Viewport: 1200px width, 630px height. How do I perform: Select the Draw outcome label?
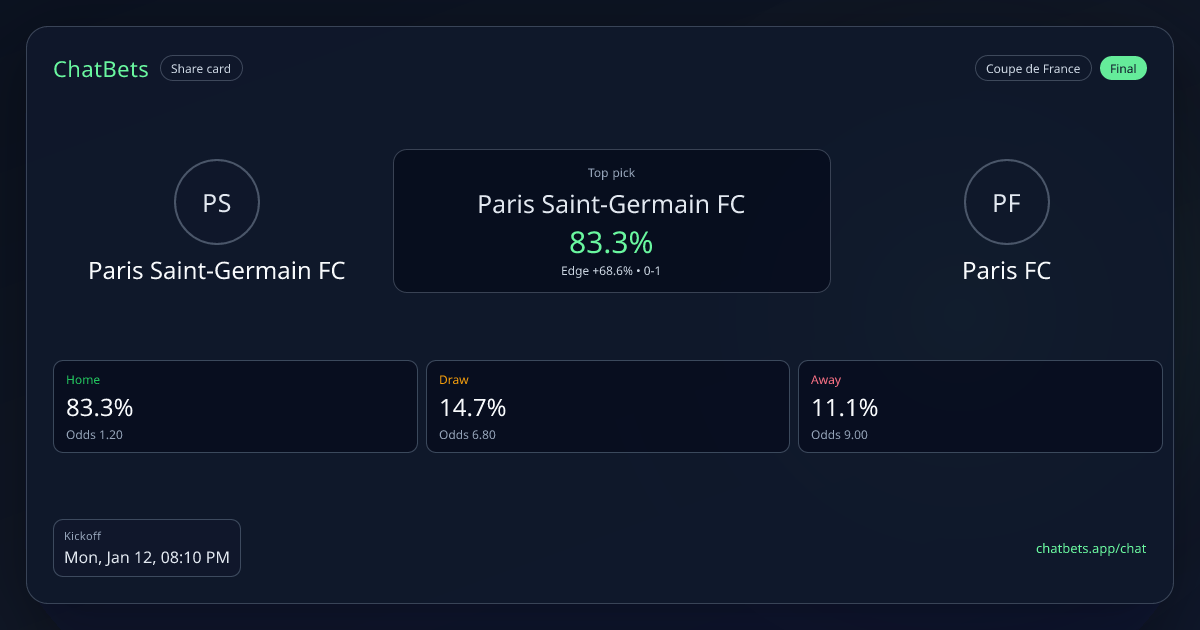[454, 380]
